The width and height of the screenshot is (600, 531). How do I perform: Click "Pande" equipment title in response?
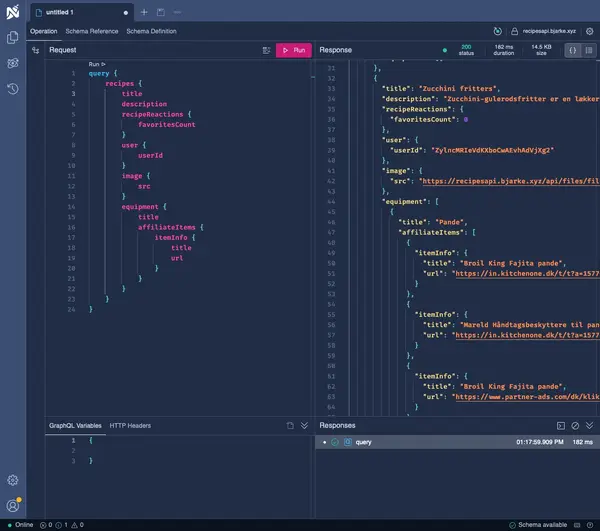pos(449,222)
